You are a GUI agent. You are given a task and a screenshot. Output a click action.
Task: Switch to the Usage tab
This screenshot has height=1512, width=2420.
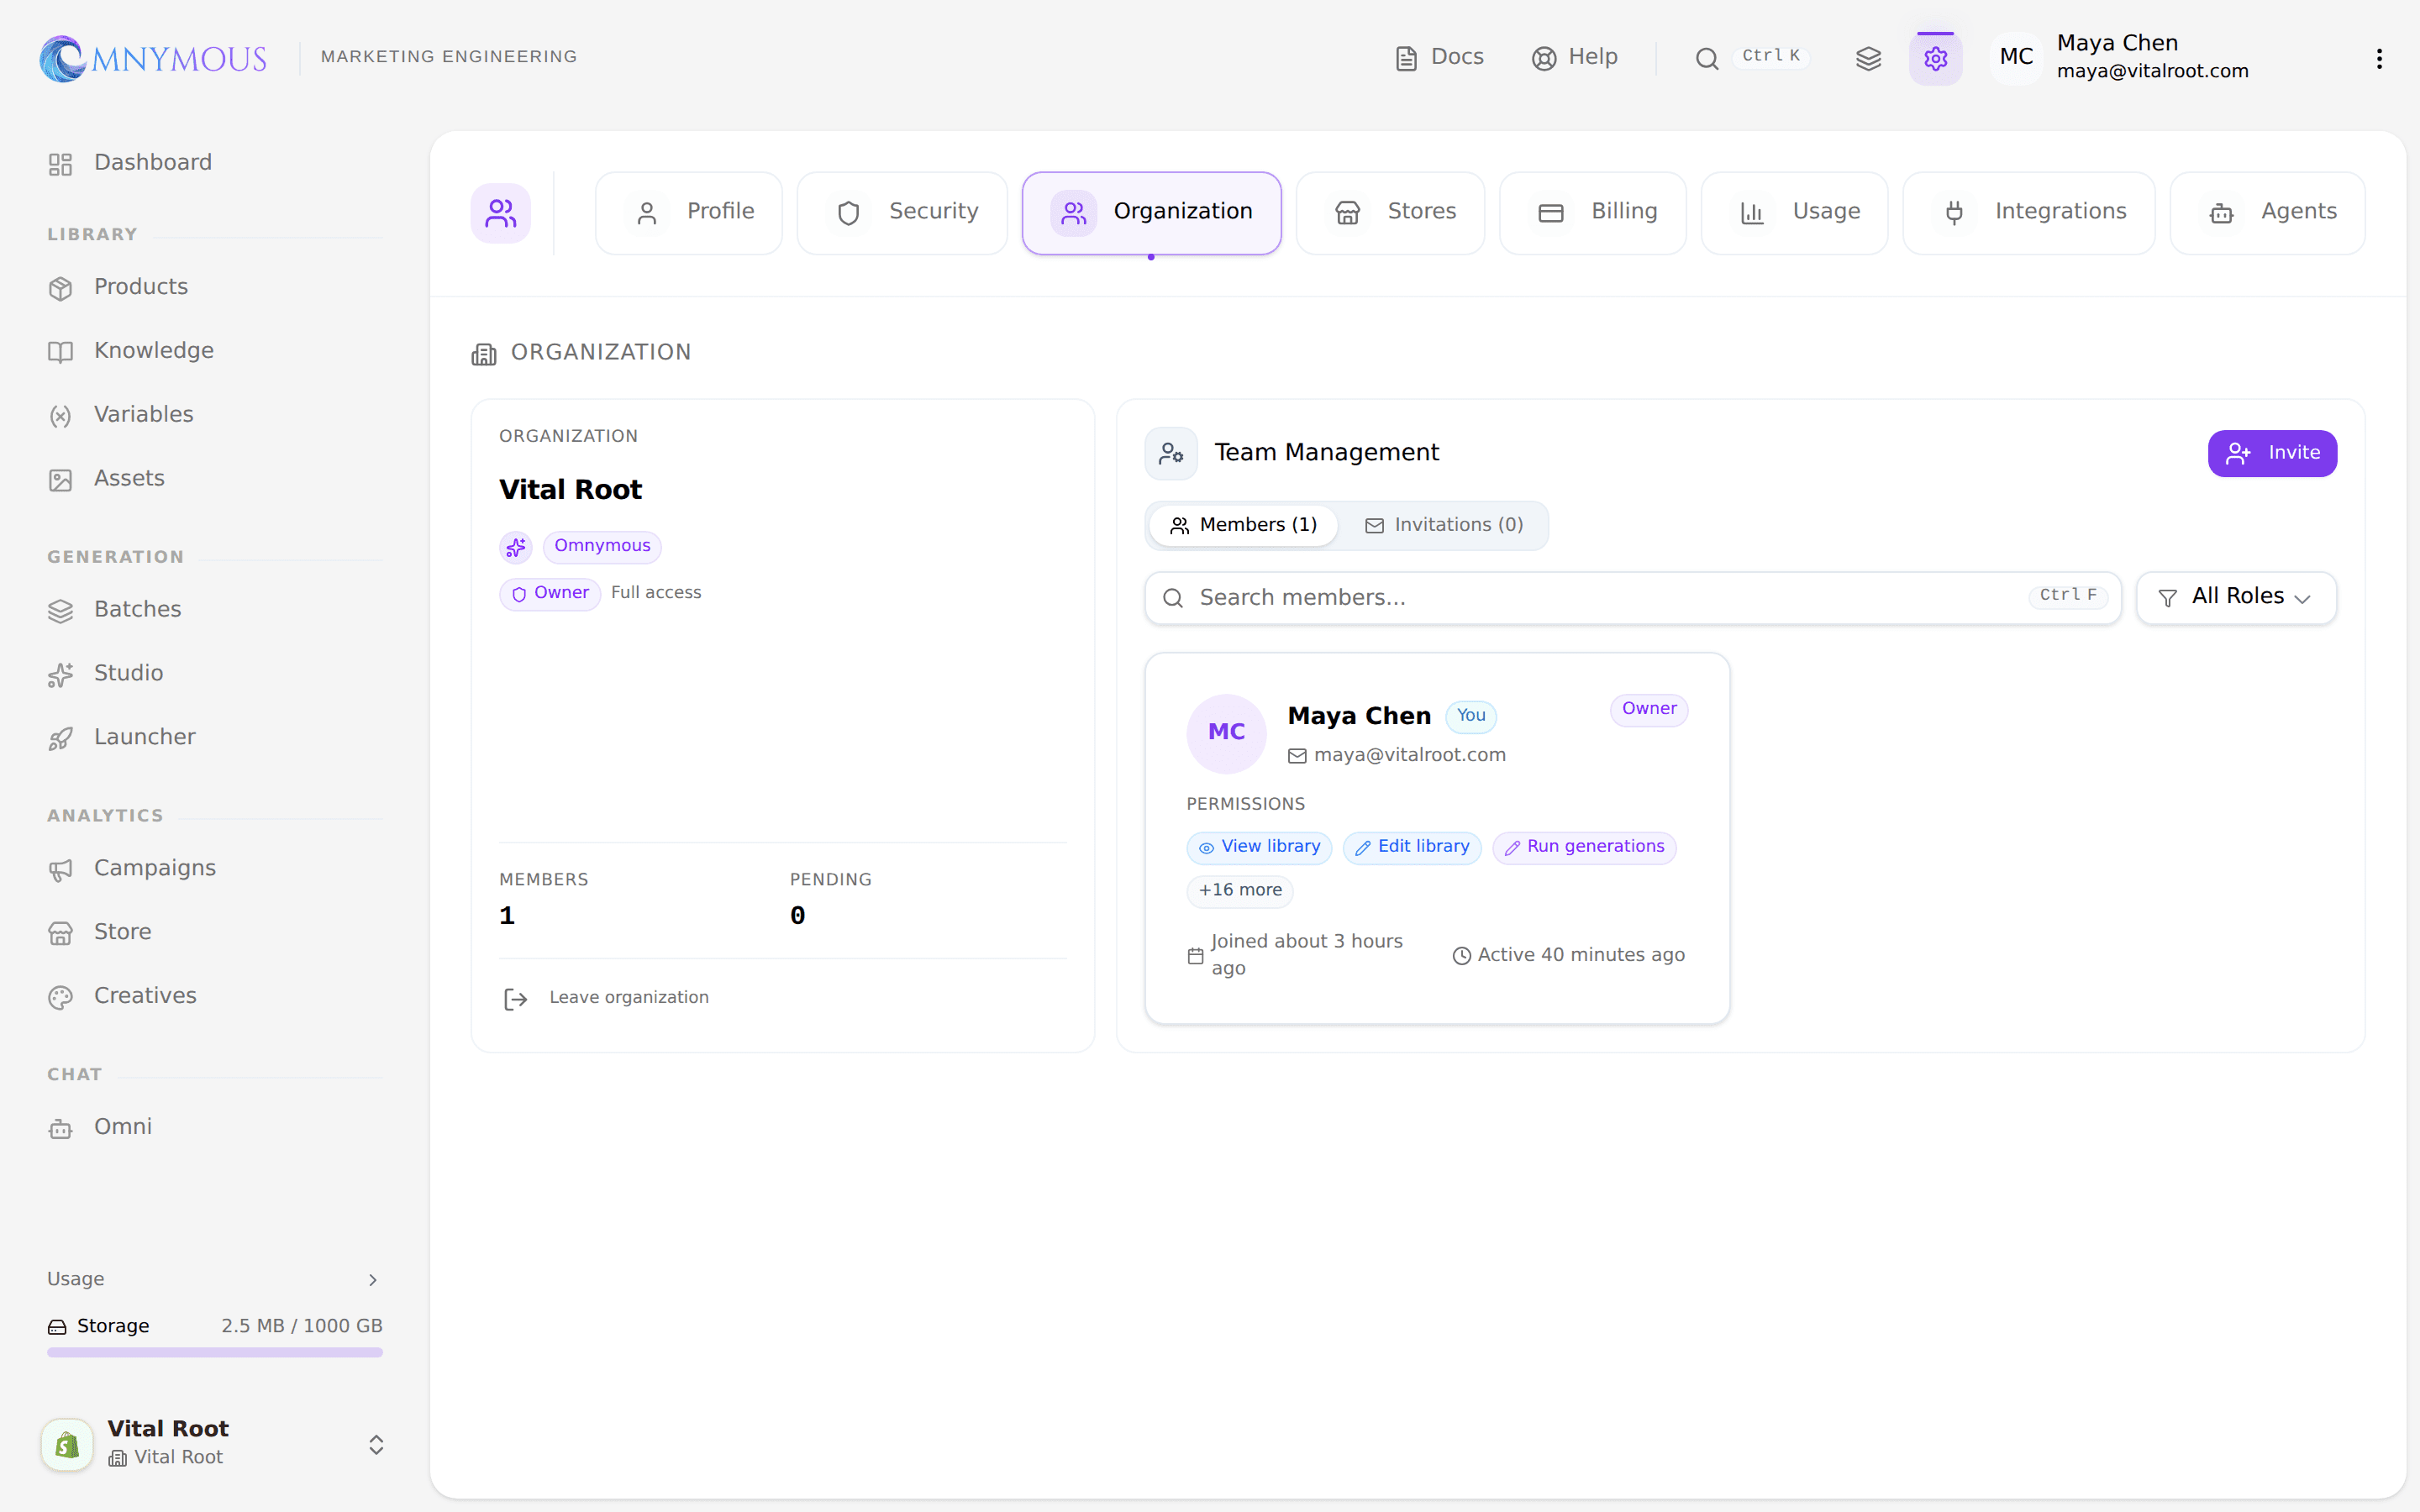[1795, 213]
